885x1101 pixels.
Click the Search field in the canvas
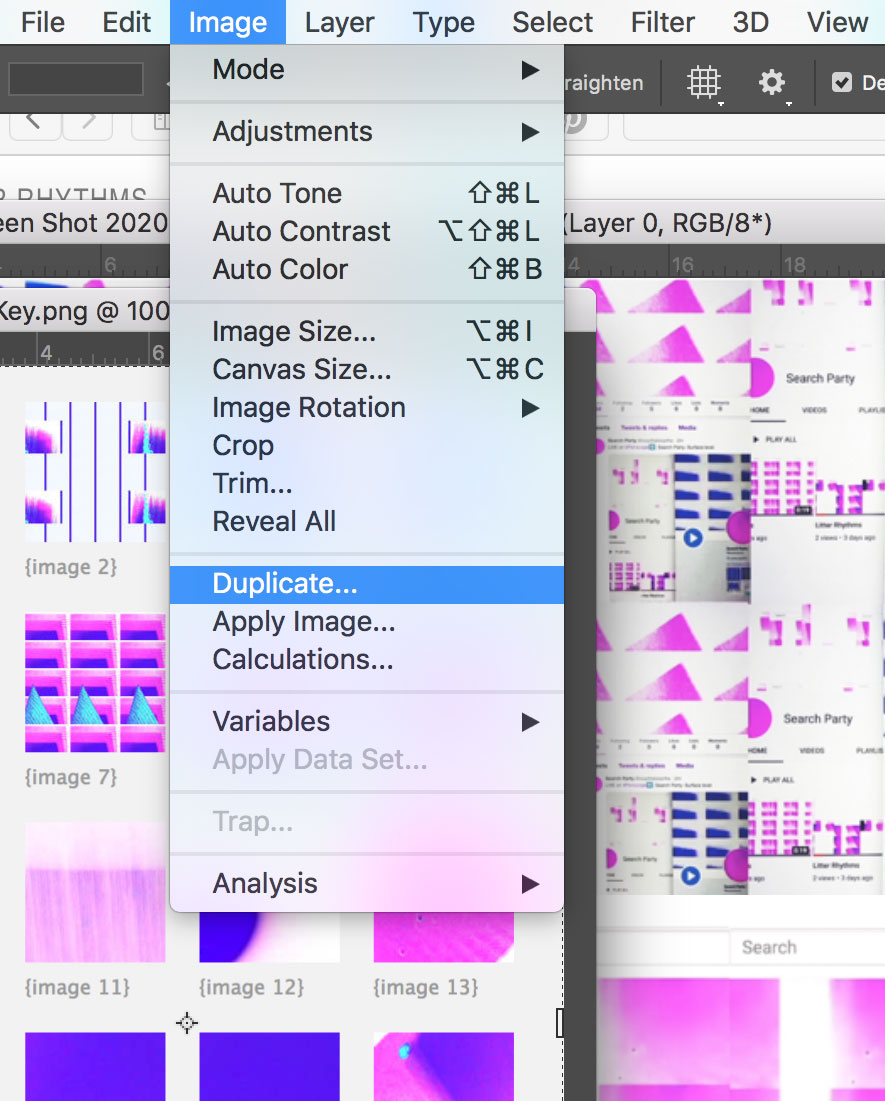point(806,947)
